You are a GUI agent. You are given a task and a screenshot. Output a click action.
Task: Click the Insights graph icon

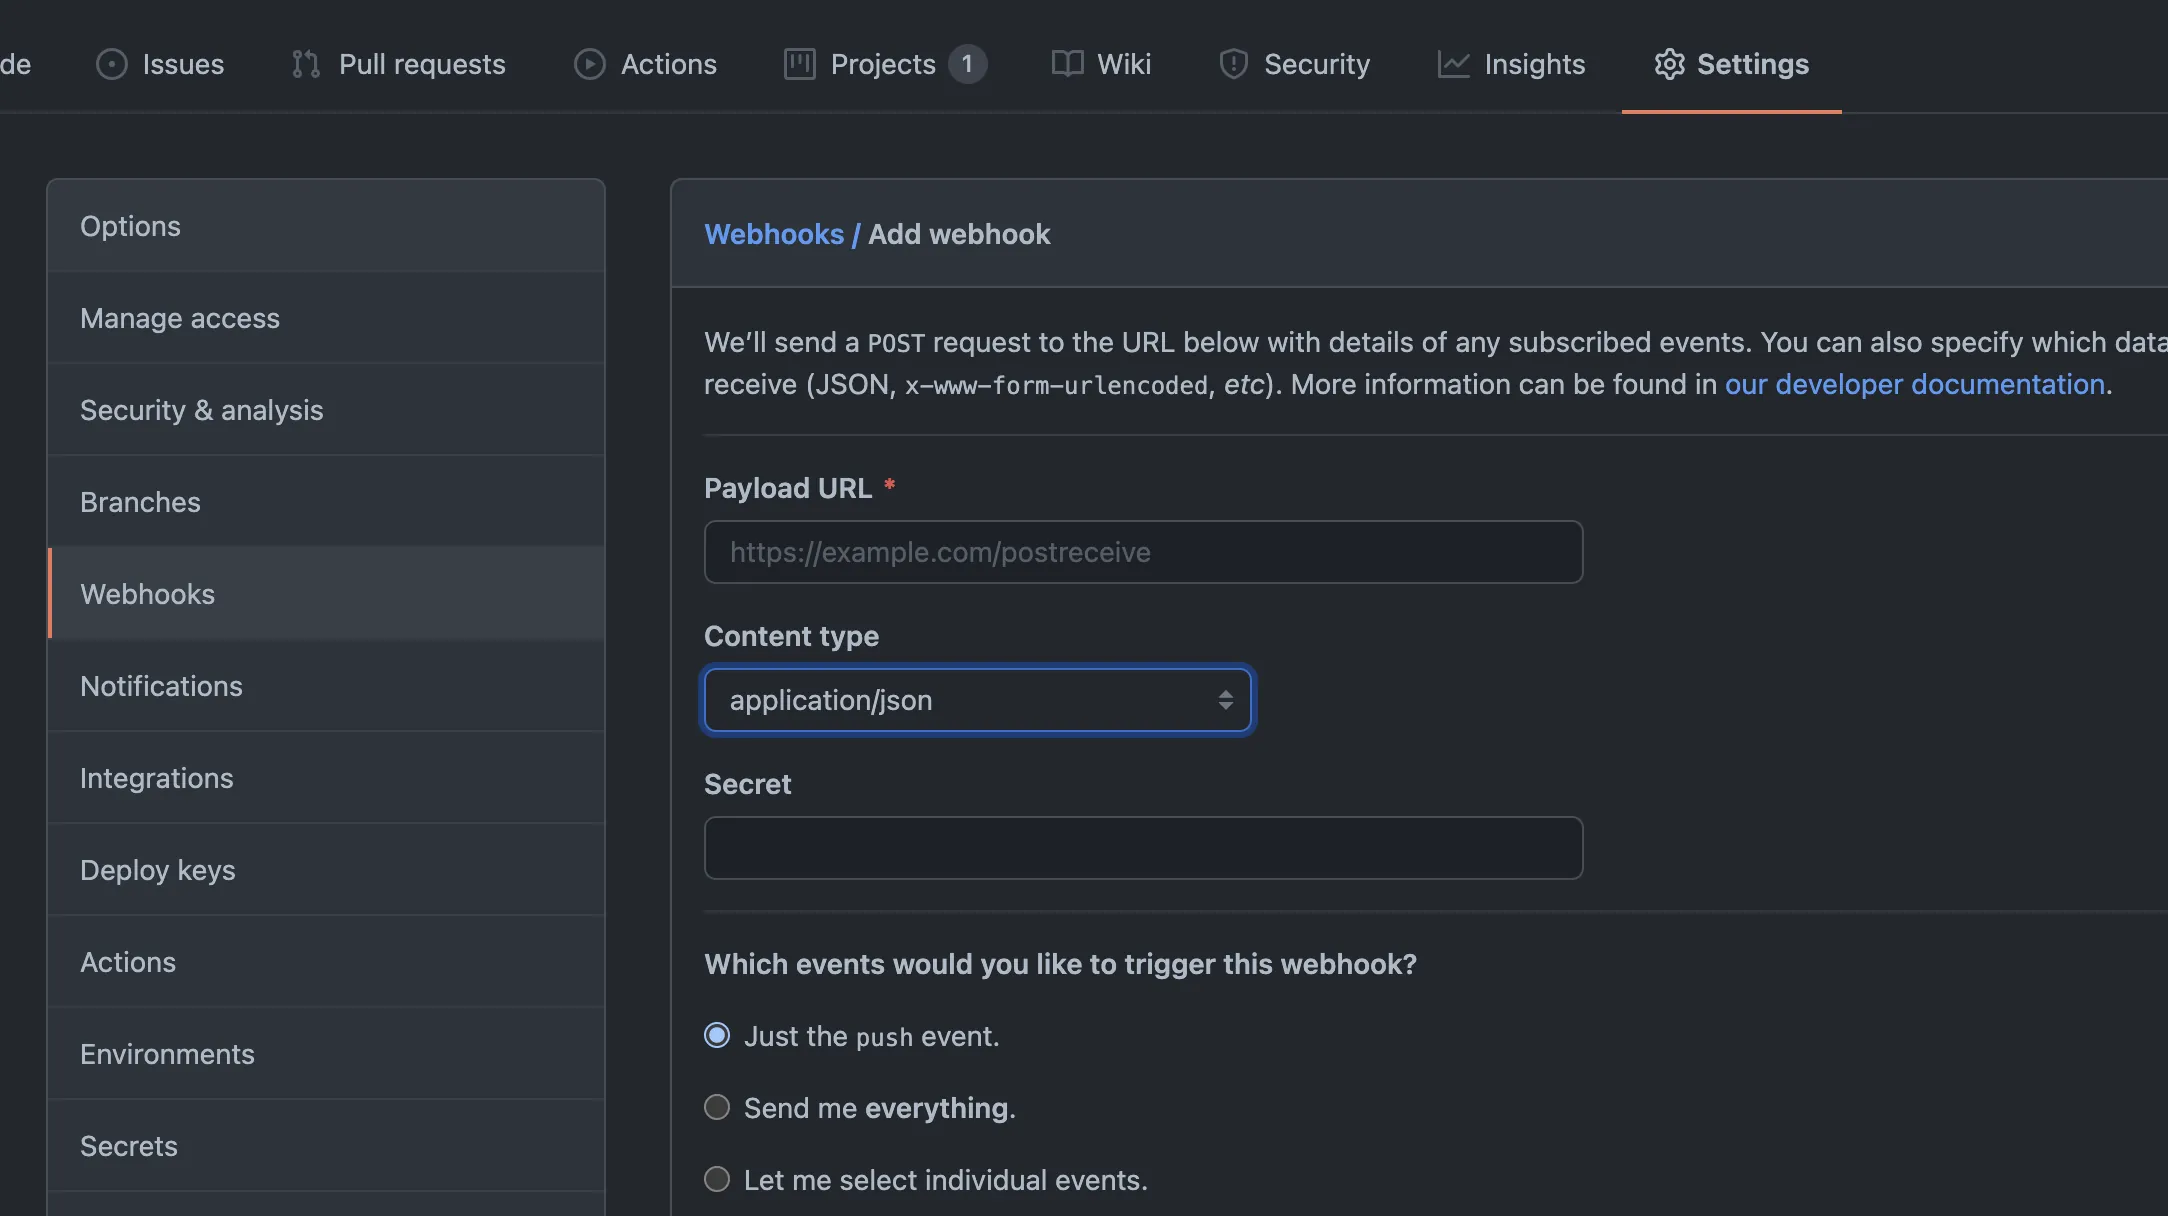click(1453, 64)
